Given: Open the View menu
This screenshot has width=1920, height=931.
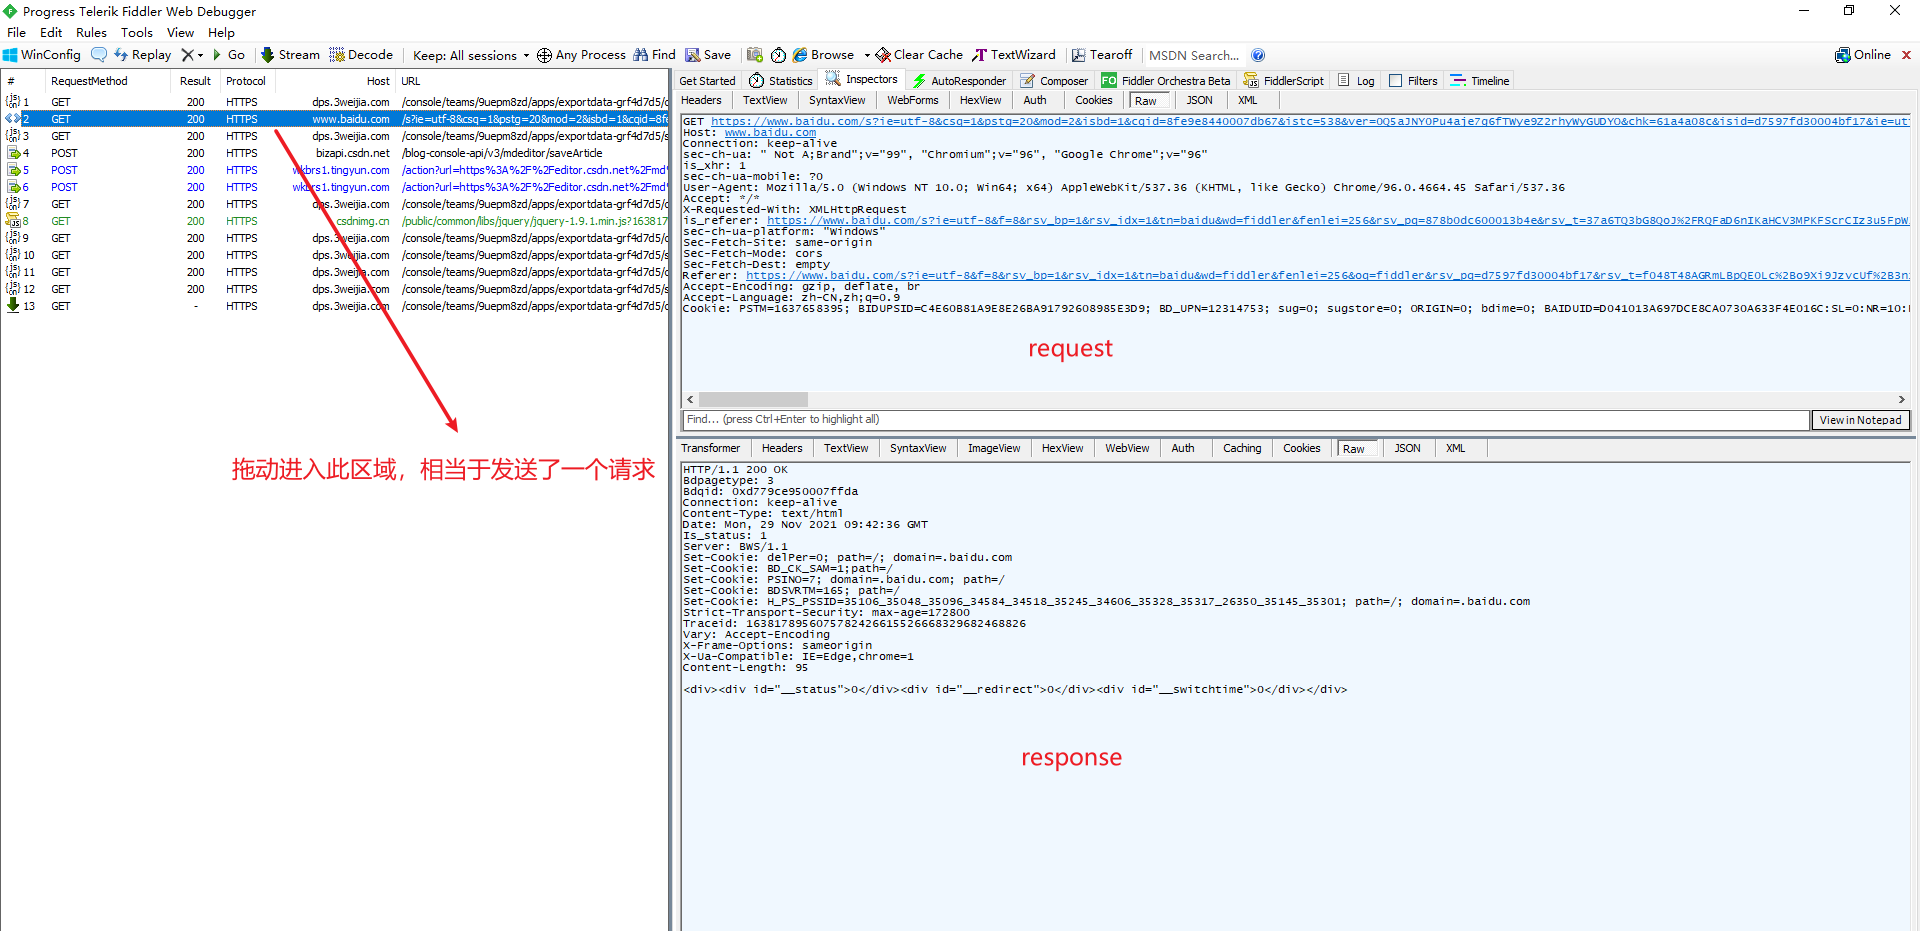Looking at the screenshot, I should click(180, 32).
